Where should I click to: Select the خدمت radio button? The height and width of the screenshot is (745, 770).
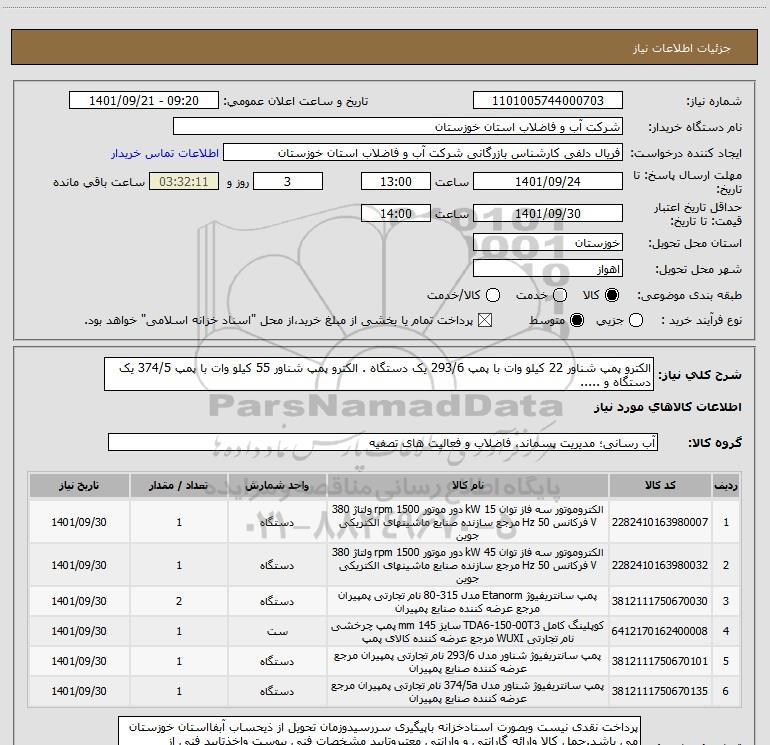point(560,295)
